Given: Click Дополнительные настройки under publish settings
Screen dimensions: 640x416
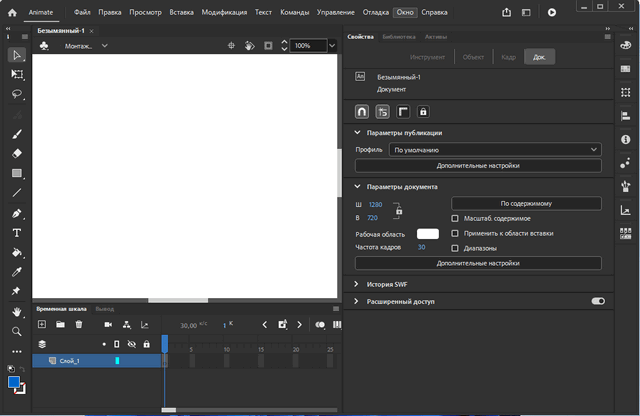Looking at the screenshot, I should click(478, 165).
